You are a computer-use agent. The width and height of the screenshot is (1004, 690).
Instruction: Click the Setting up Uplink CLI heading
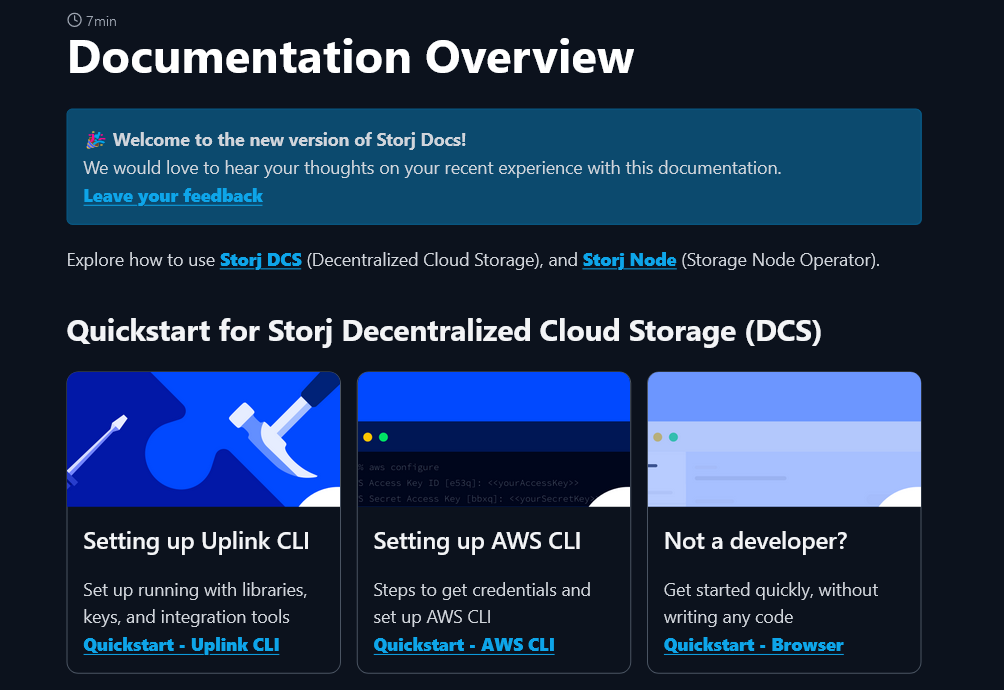click(x=196, y=542)
